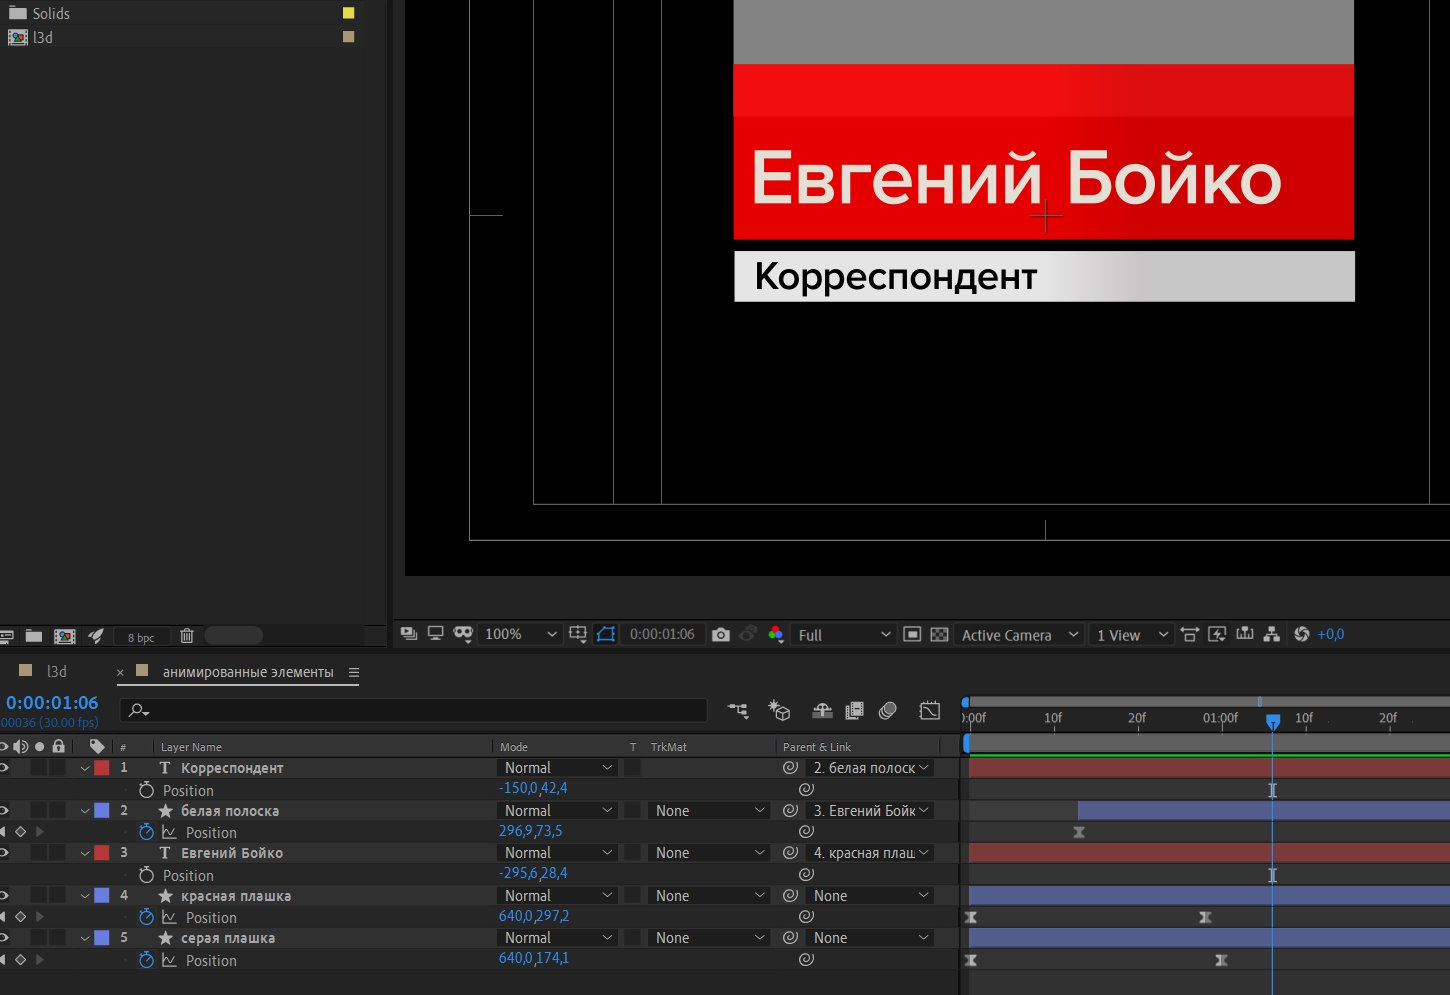Open the 100% magnification dropdown
The height and width of the screenshot is (995, 1450).
pyautogui.click(x=520, y=634)
